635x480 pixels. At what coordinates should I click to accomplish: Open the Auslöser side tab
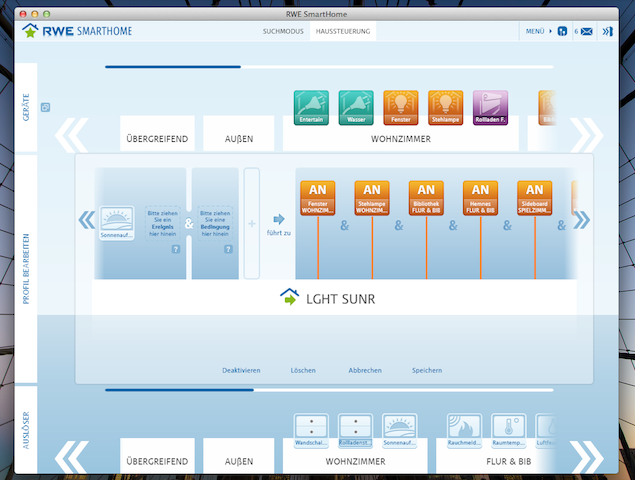[26, 430]
